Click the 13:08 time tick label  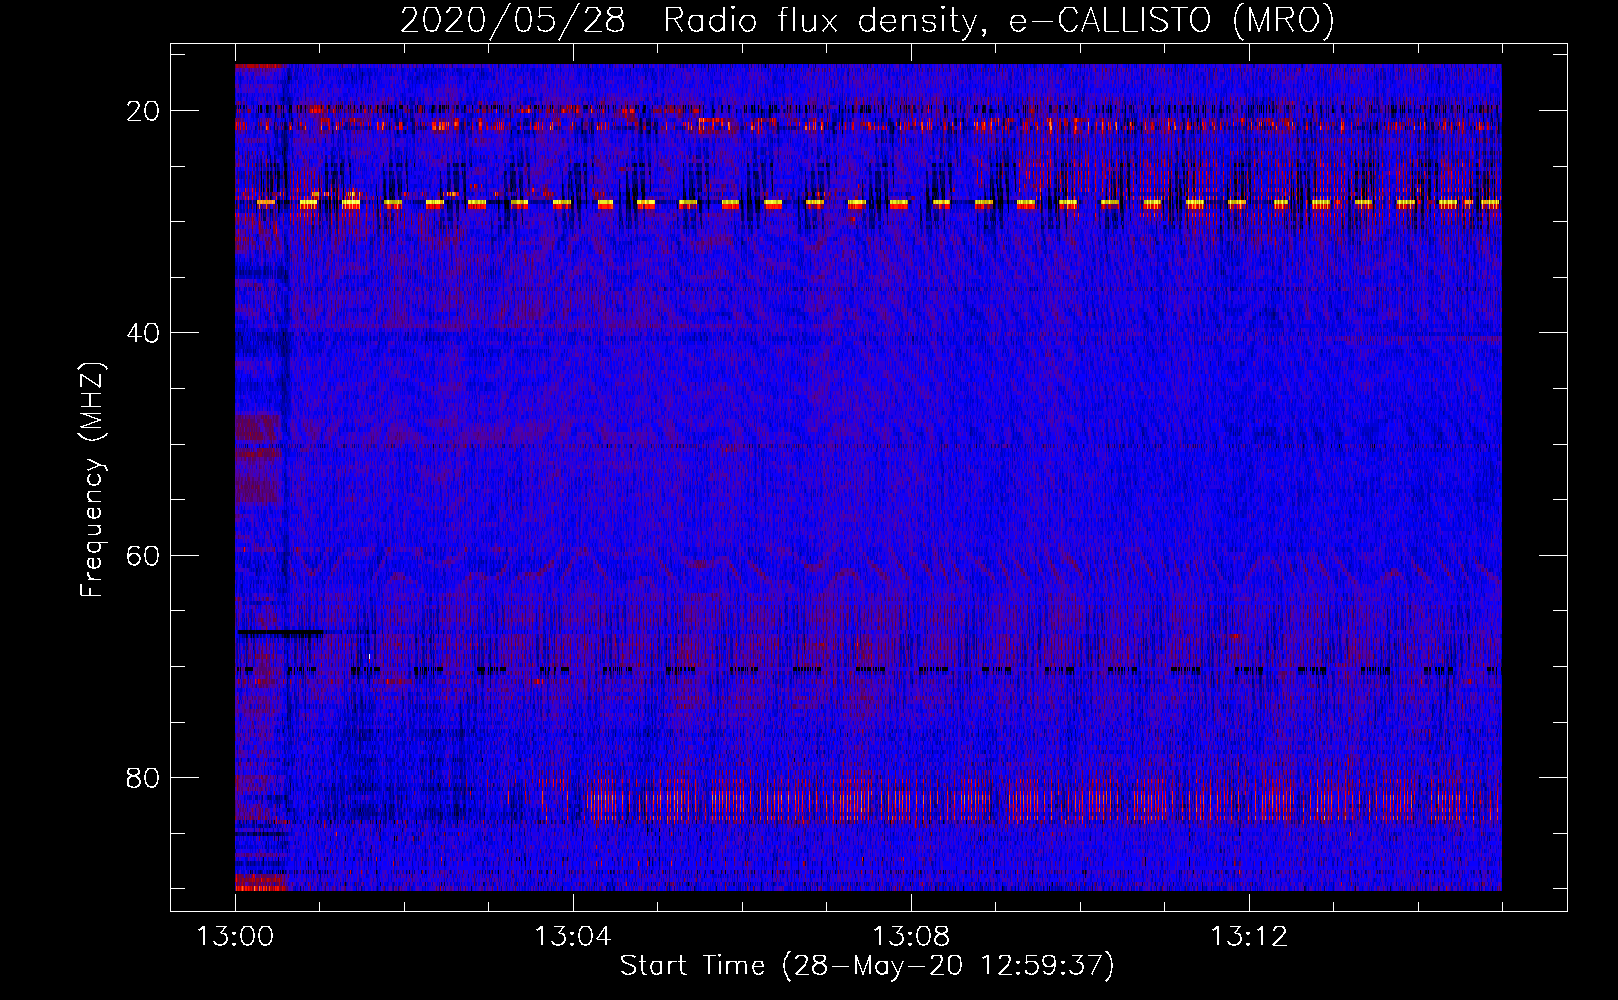tap(911, 937)
